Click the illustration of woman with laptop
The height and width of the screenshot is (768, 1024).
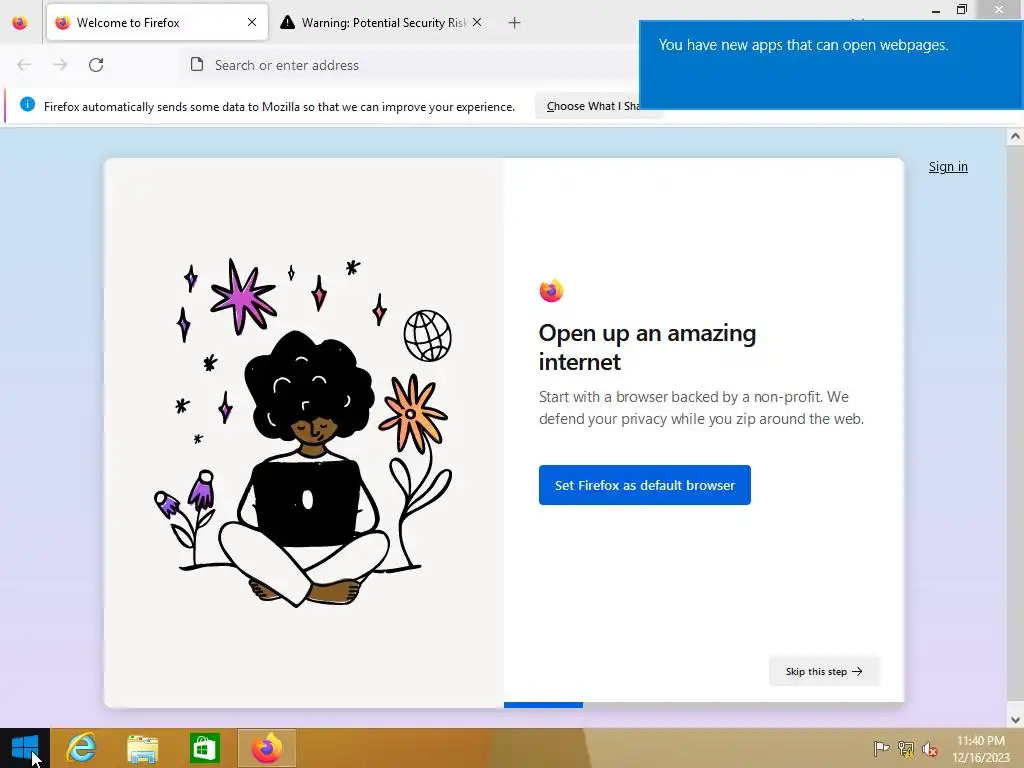[x=303, y=433]
